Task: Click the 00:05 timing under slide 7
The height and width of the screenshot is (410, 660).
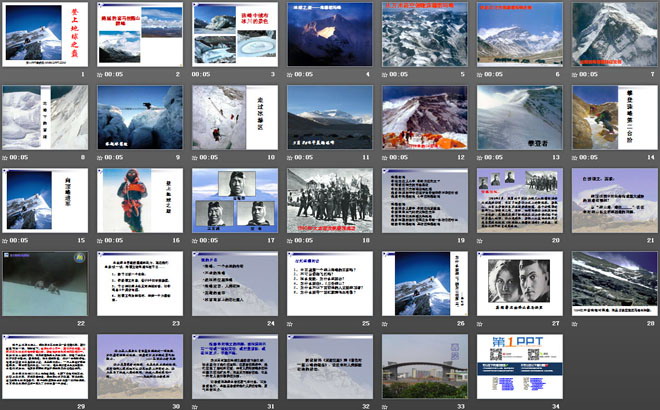Action: pyautogui.click(x=588, y=75)
